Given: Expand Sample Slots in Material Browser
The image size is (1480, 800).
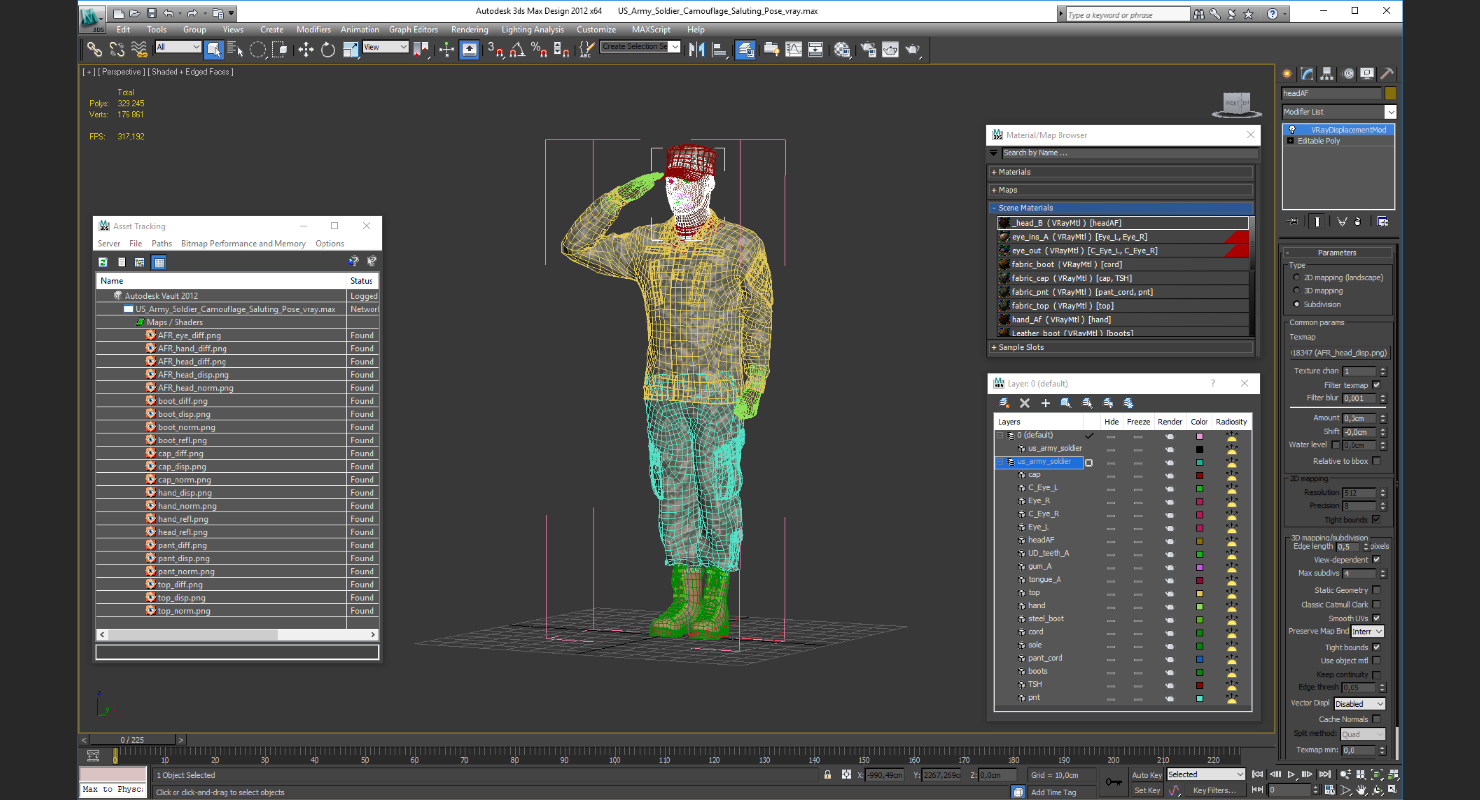Looking at the screenshot, I should pos(1121,347).
